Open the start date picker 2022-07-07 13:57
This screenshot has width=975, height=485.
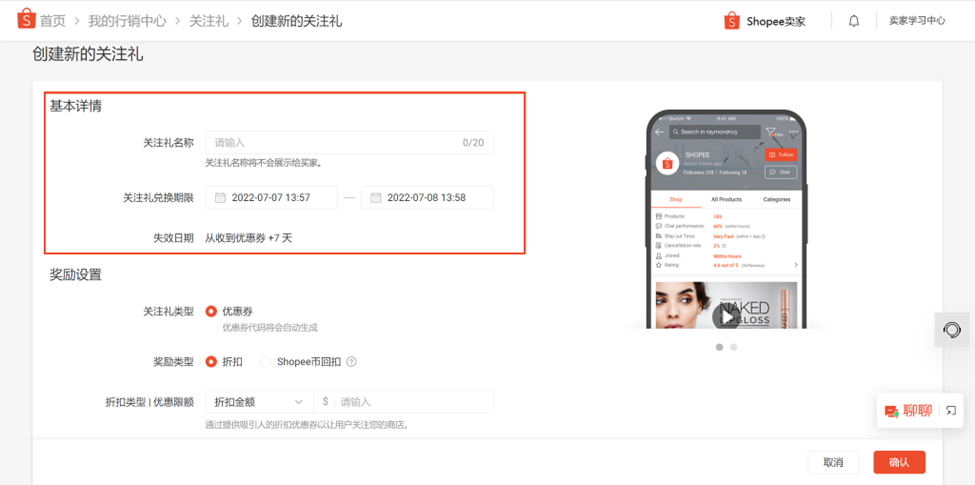271,198
